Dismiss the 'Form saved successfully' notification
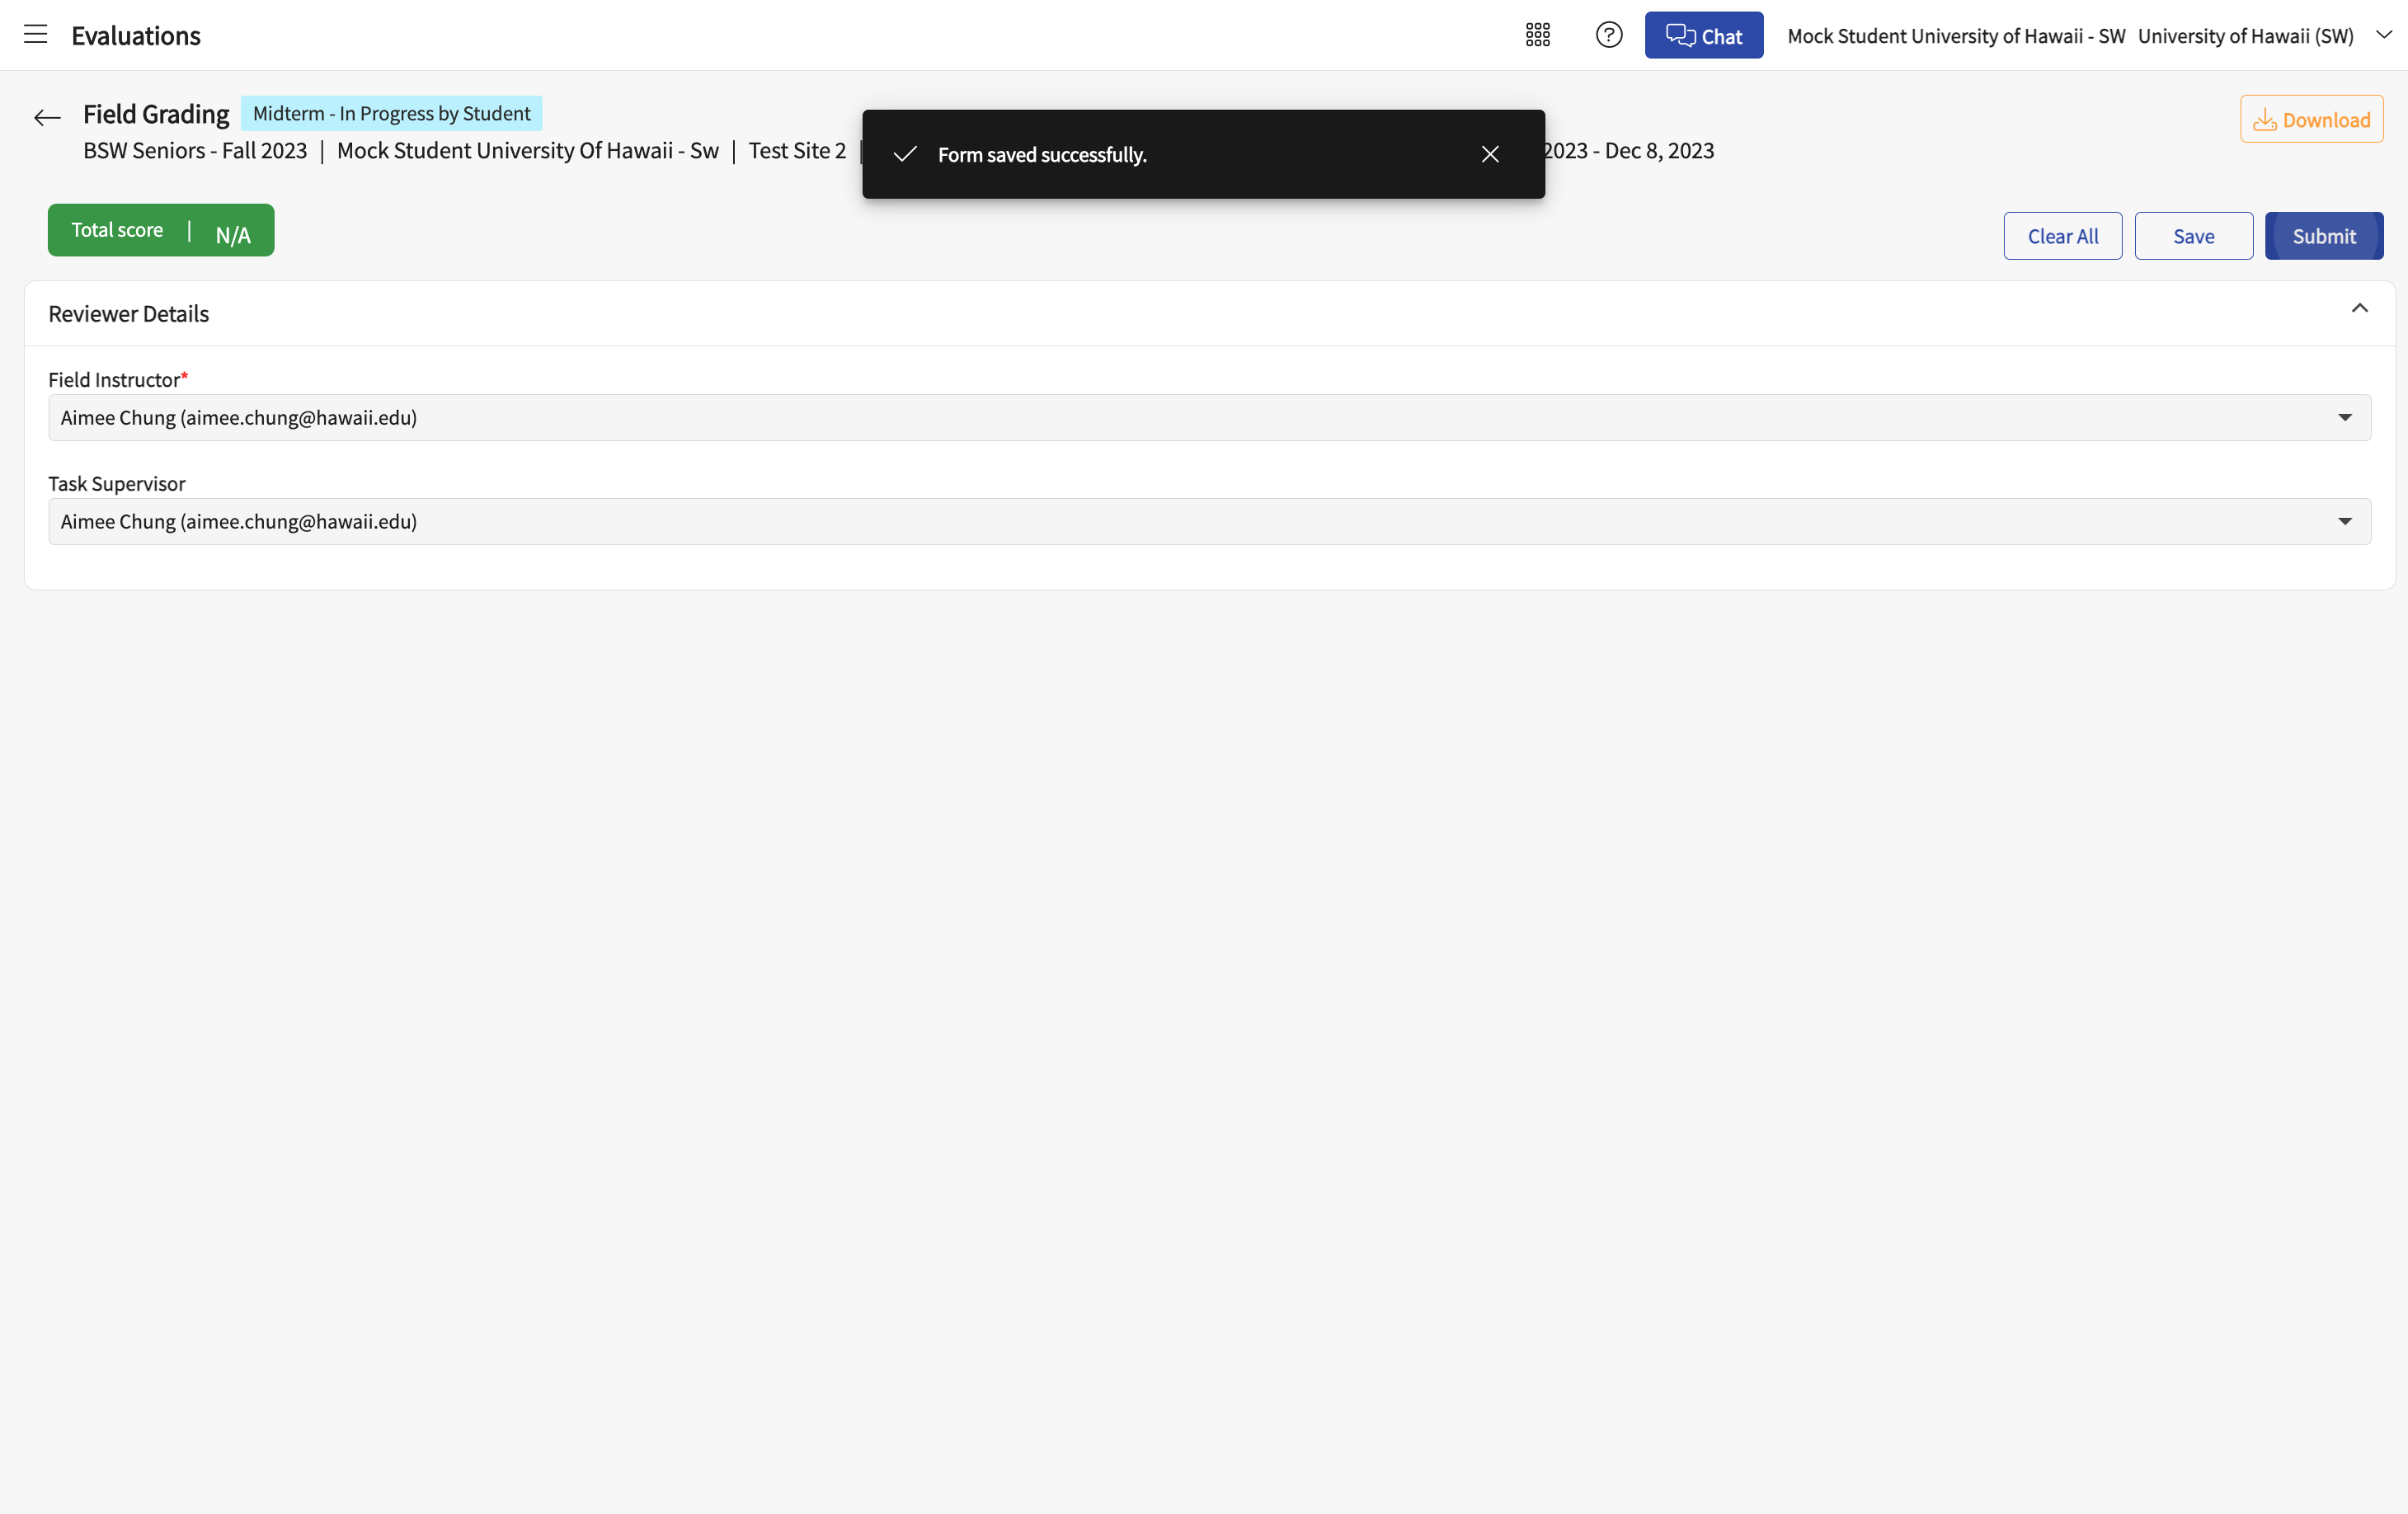The width and height of the screenshot is (2408, 1514). point(1489,154)
